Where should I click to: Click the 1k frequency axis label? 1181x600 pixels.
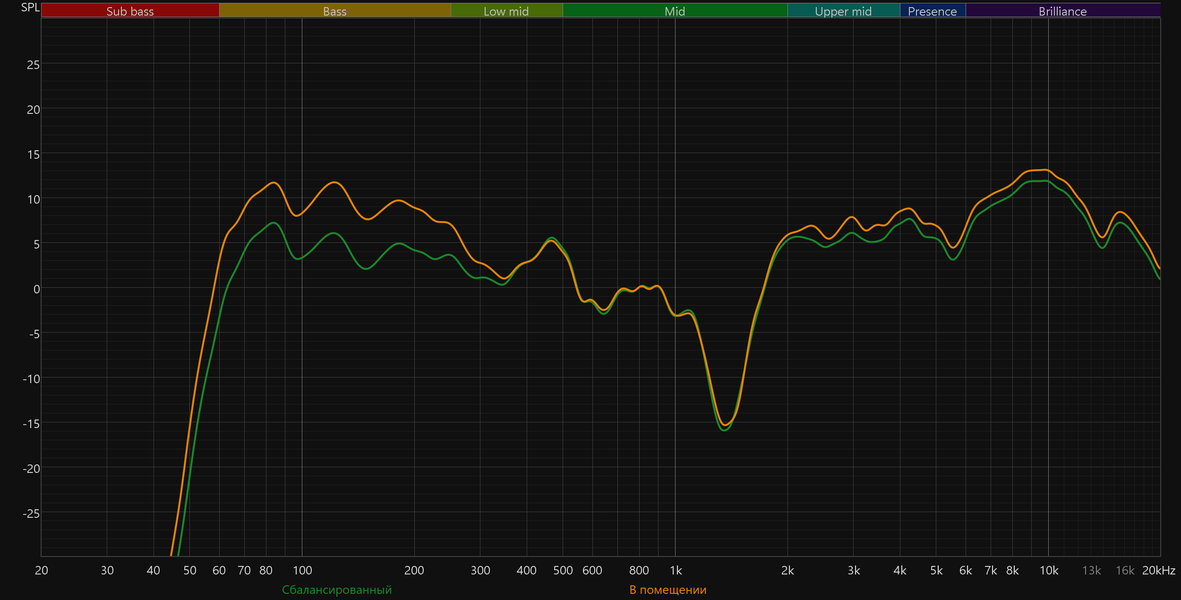(676, 571)
